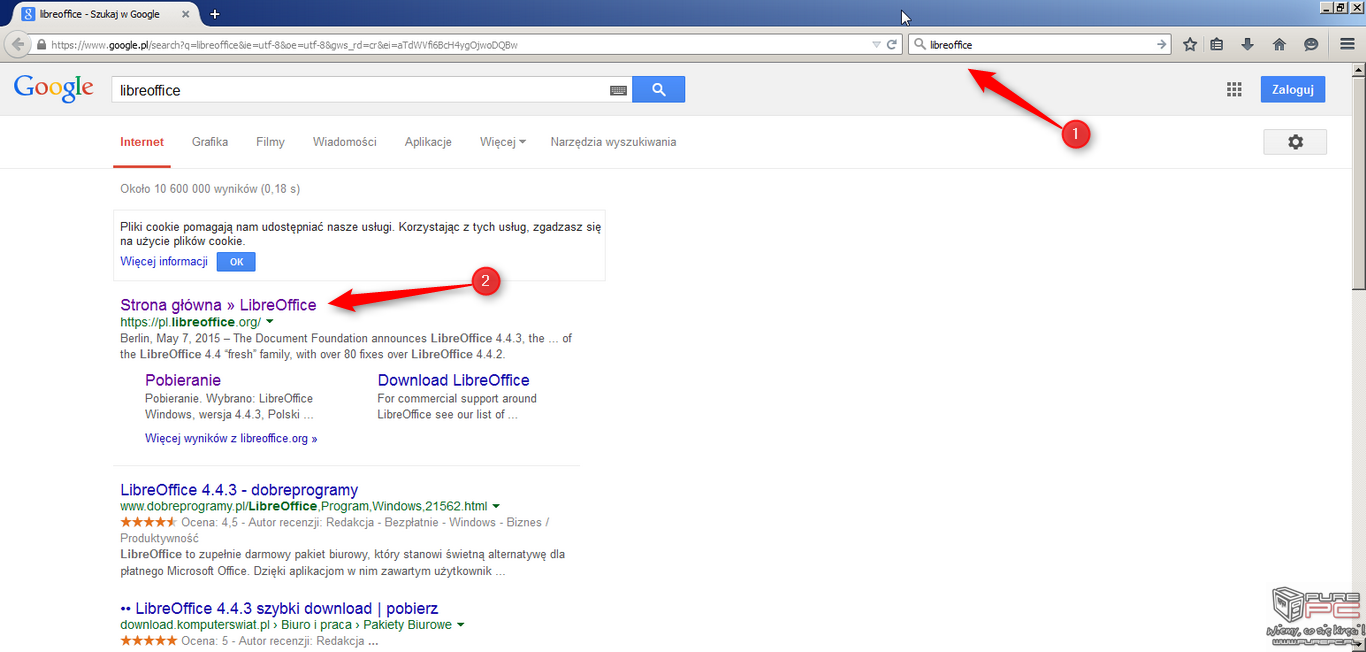Click Więcej wyników z libreoffice.org link
The height and width of the screenshot is (652, 1366).
pos(231,438)
